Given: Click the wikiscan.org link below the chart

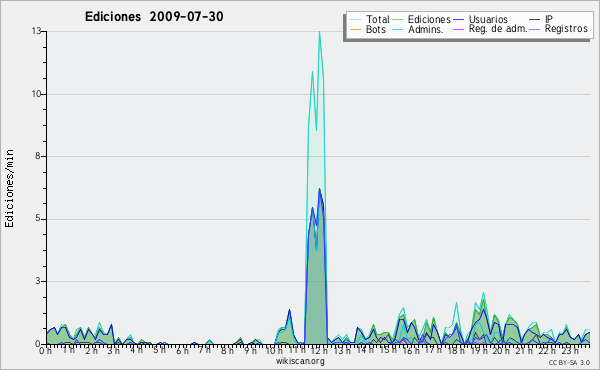Looking at the screenshot, I should click(300, 361).
